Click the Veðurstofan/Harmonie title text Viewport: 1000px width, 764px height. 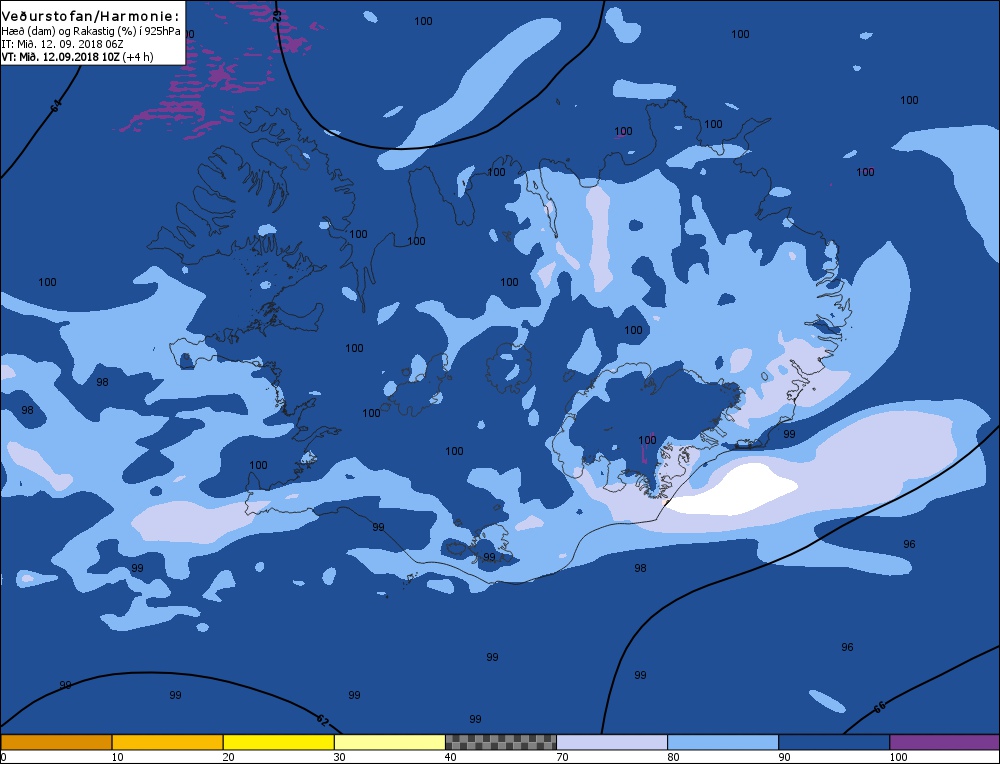tap(91, 16)
